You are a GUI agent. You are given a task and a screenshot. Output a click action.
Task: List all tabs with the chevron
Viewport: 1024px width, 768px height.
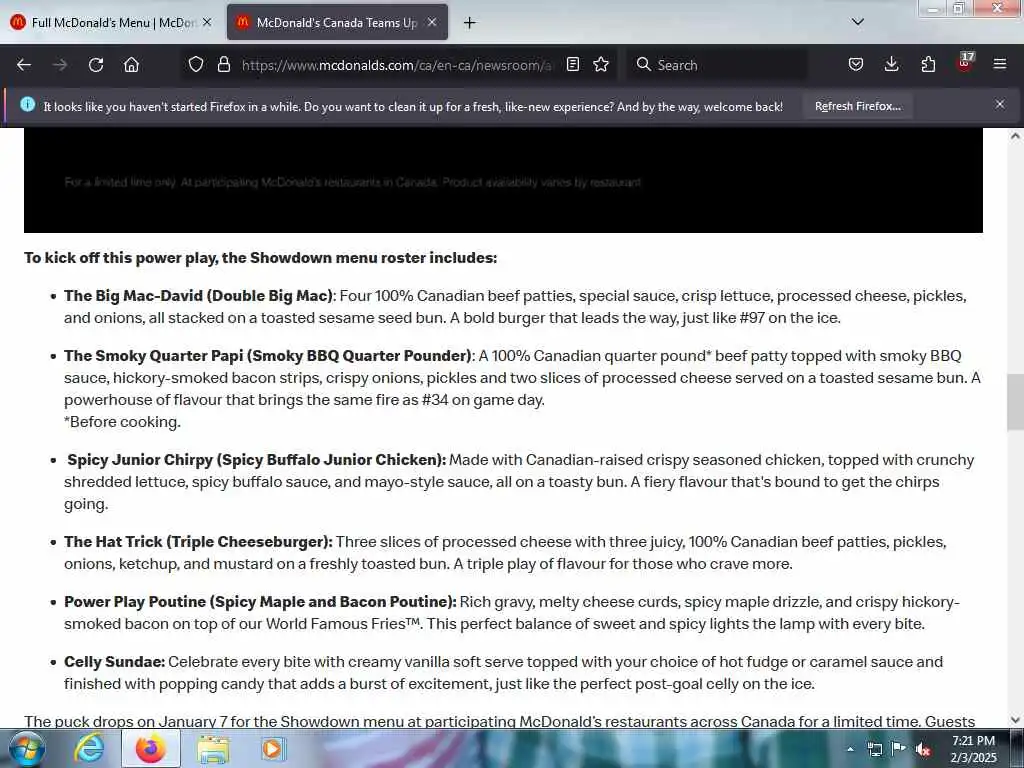click(x=858, y=22)
